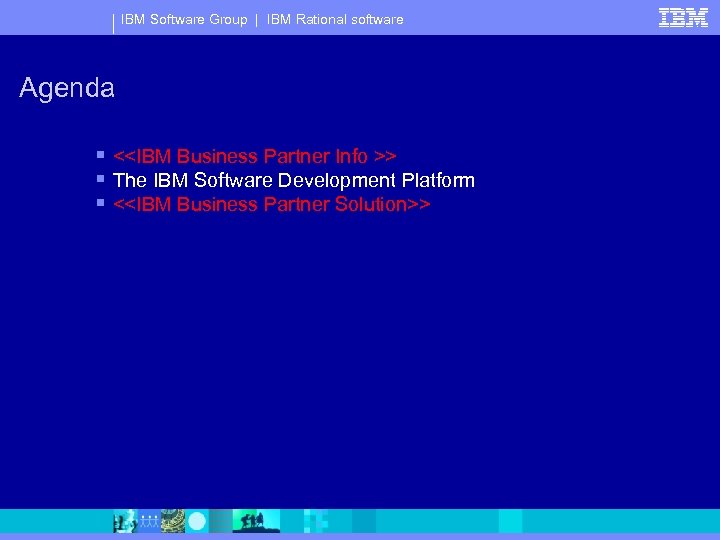Image resolution: width=720 pixels, height=540 pixels.
Task: Select the "Agenda" slide title
Action: click(67, 88)
